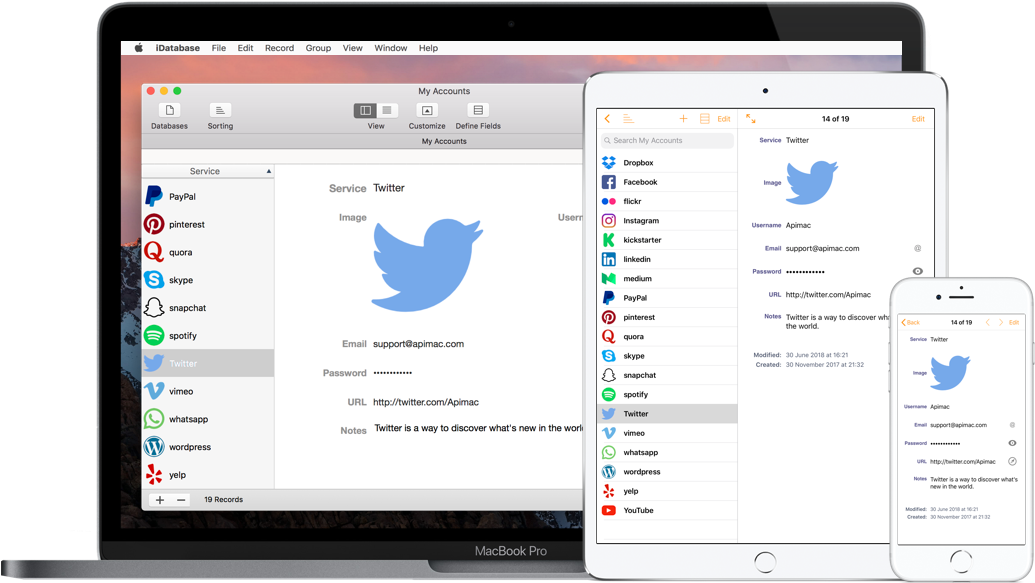The height and width of the screenshot is (583, 1035).
Task: Select whatsapp in the iPad list
Action: click(667, 452)
